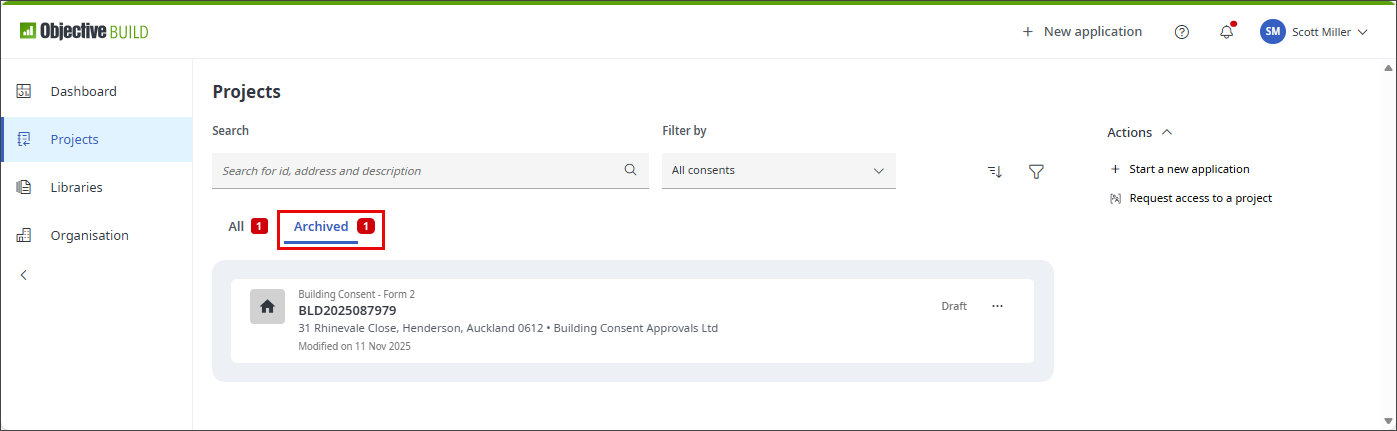The width and height of the screenshot is (1397, 431).
Task: Click the search magnifier icon
Action: [630, 170]
